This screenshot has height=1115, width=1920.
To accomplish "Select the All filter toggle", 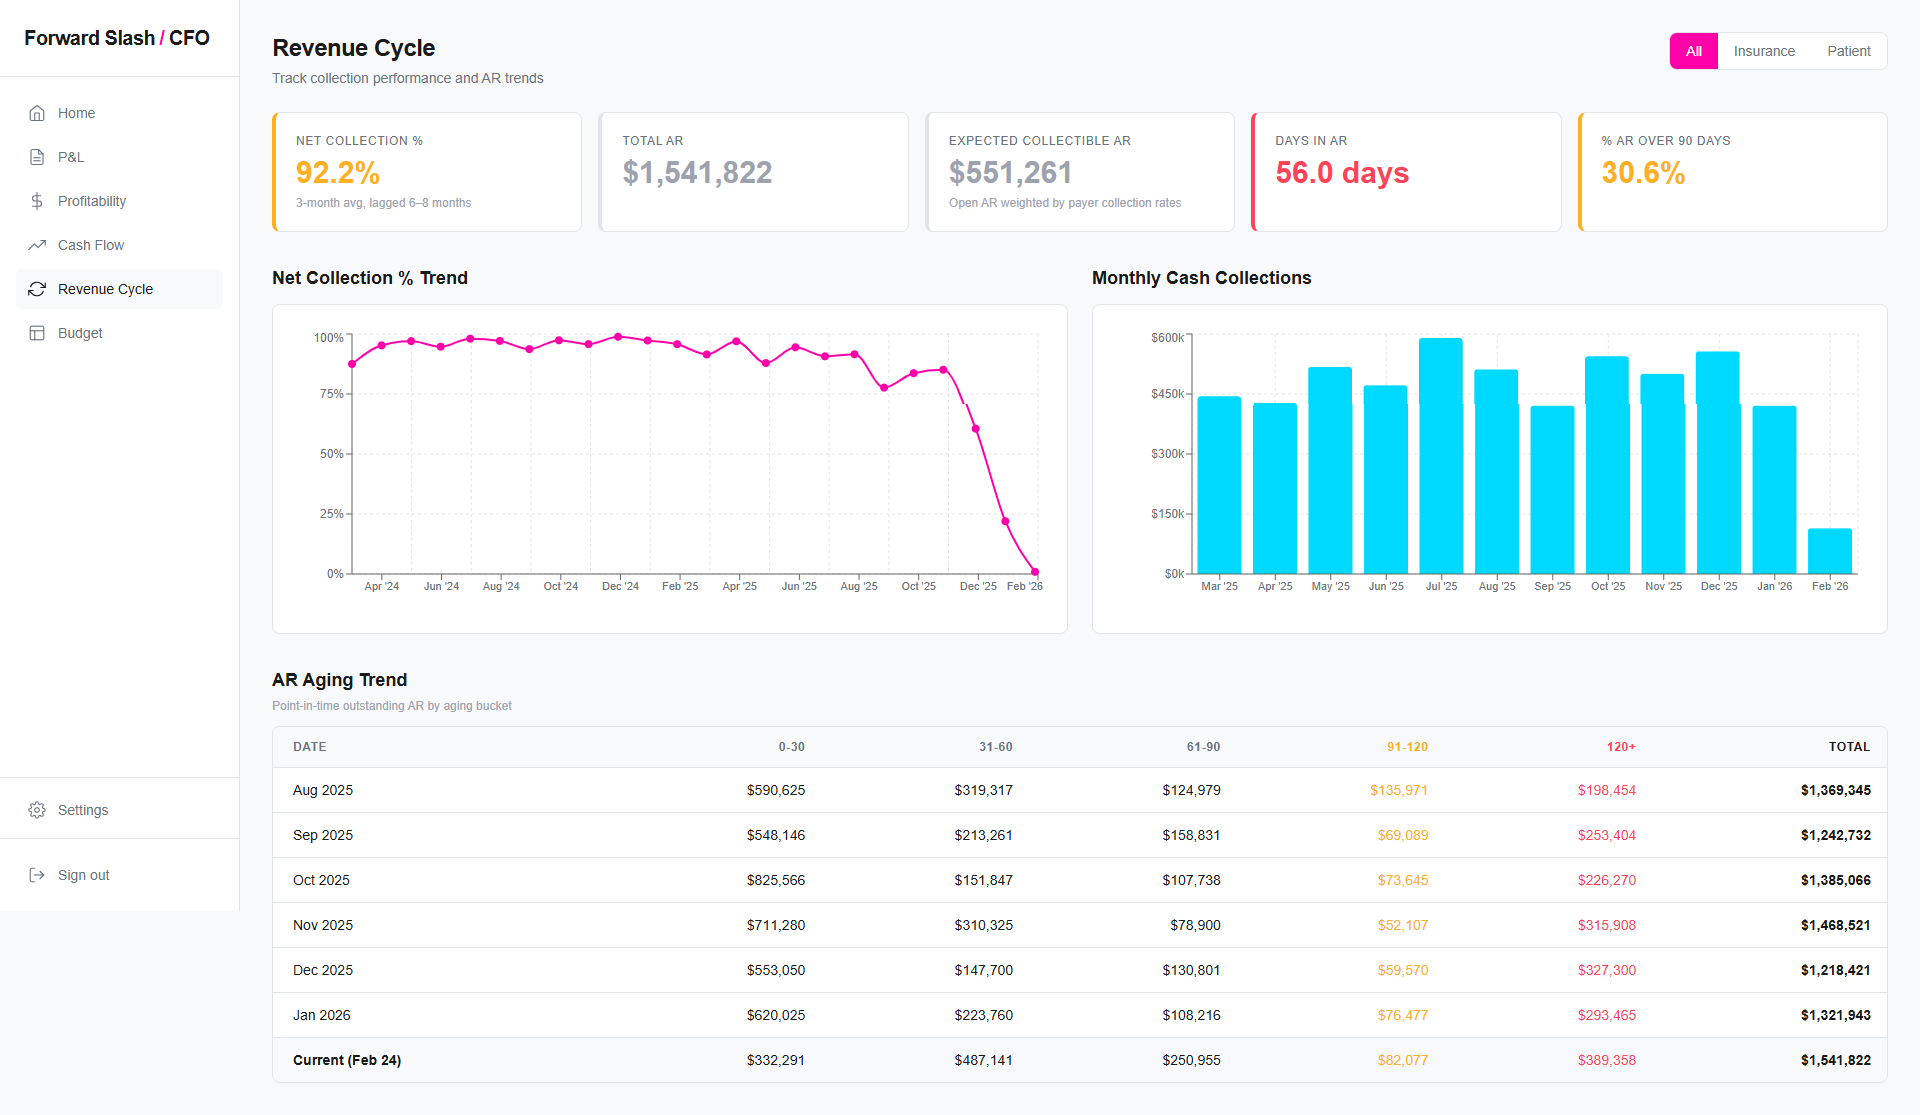I will pos(1694,51).
